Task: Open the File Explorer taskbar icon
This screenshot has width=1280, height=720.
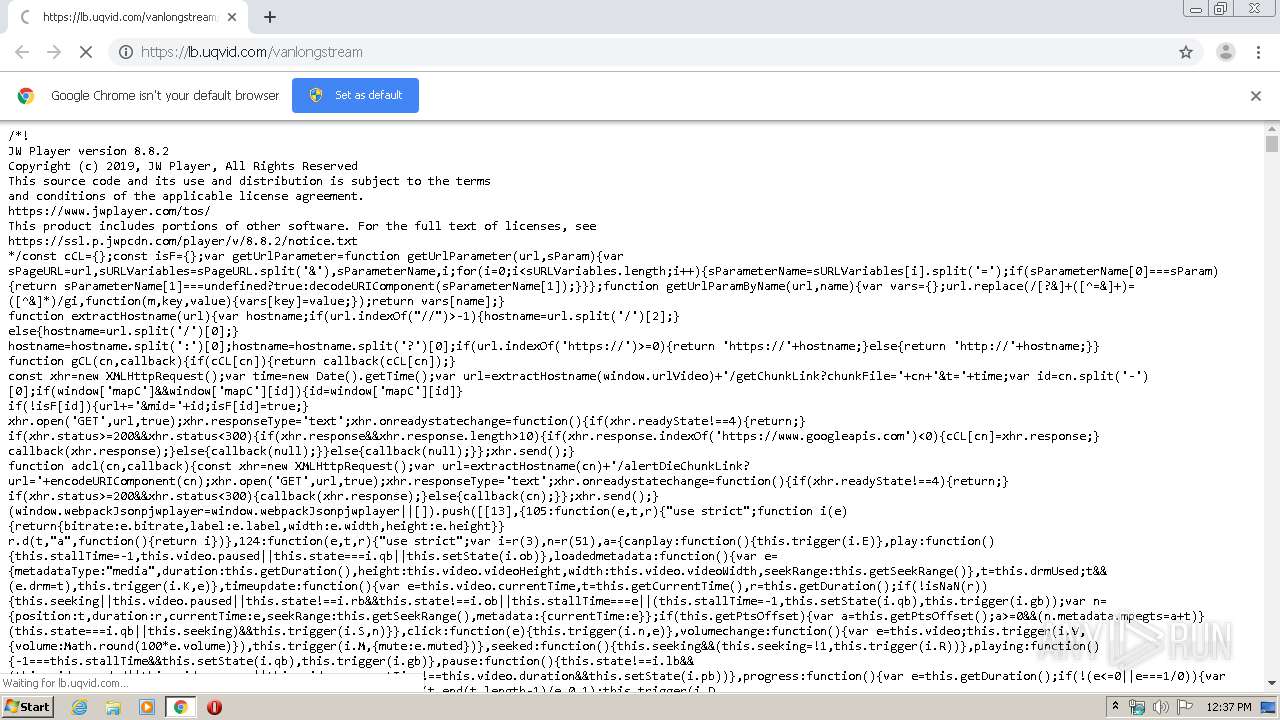Action: [x=113, y=706]
